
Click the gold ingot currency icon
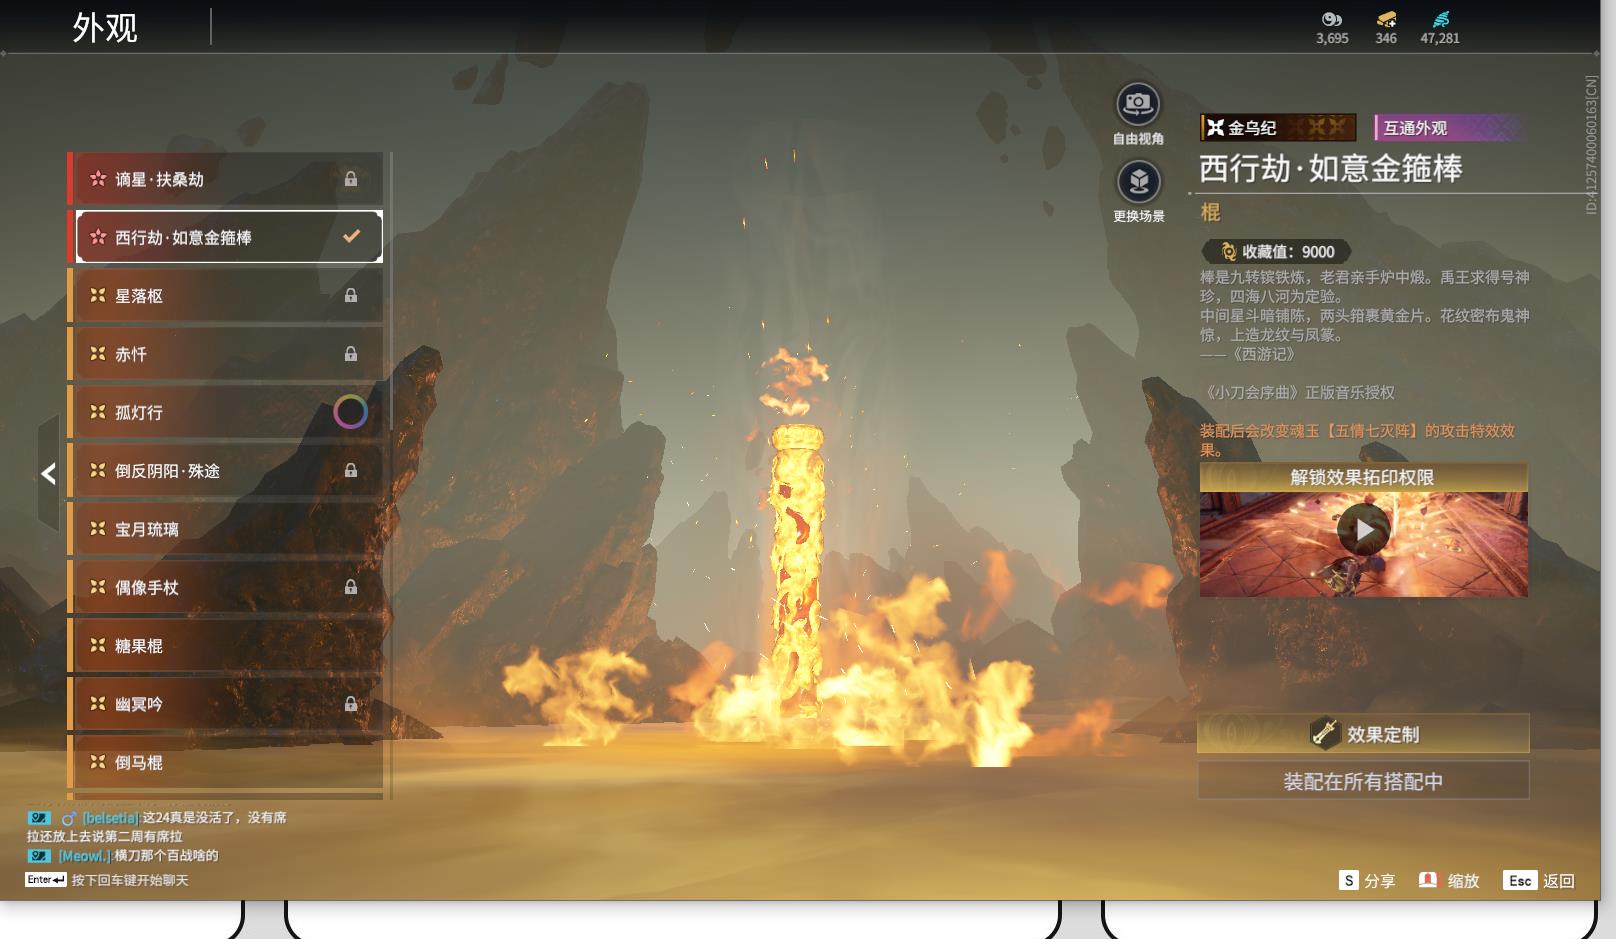click(1386, 19)
